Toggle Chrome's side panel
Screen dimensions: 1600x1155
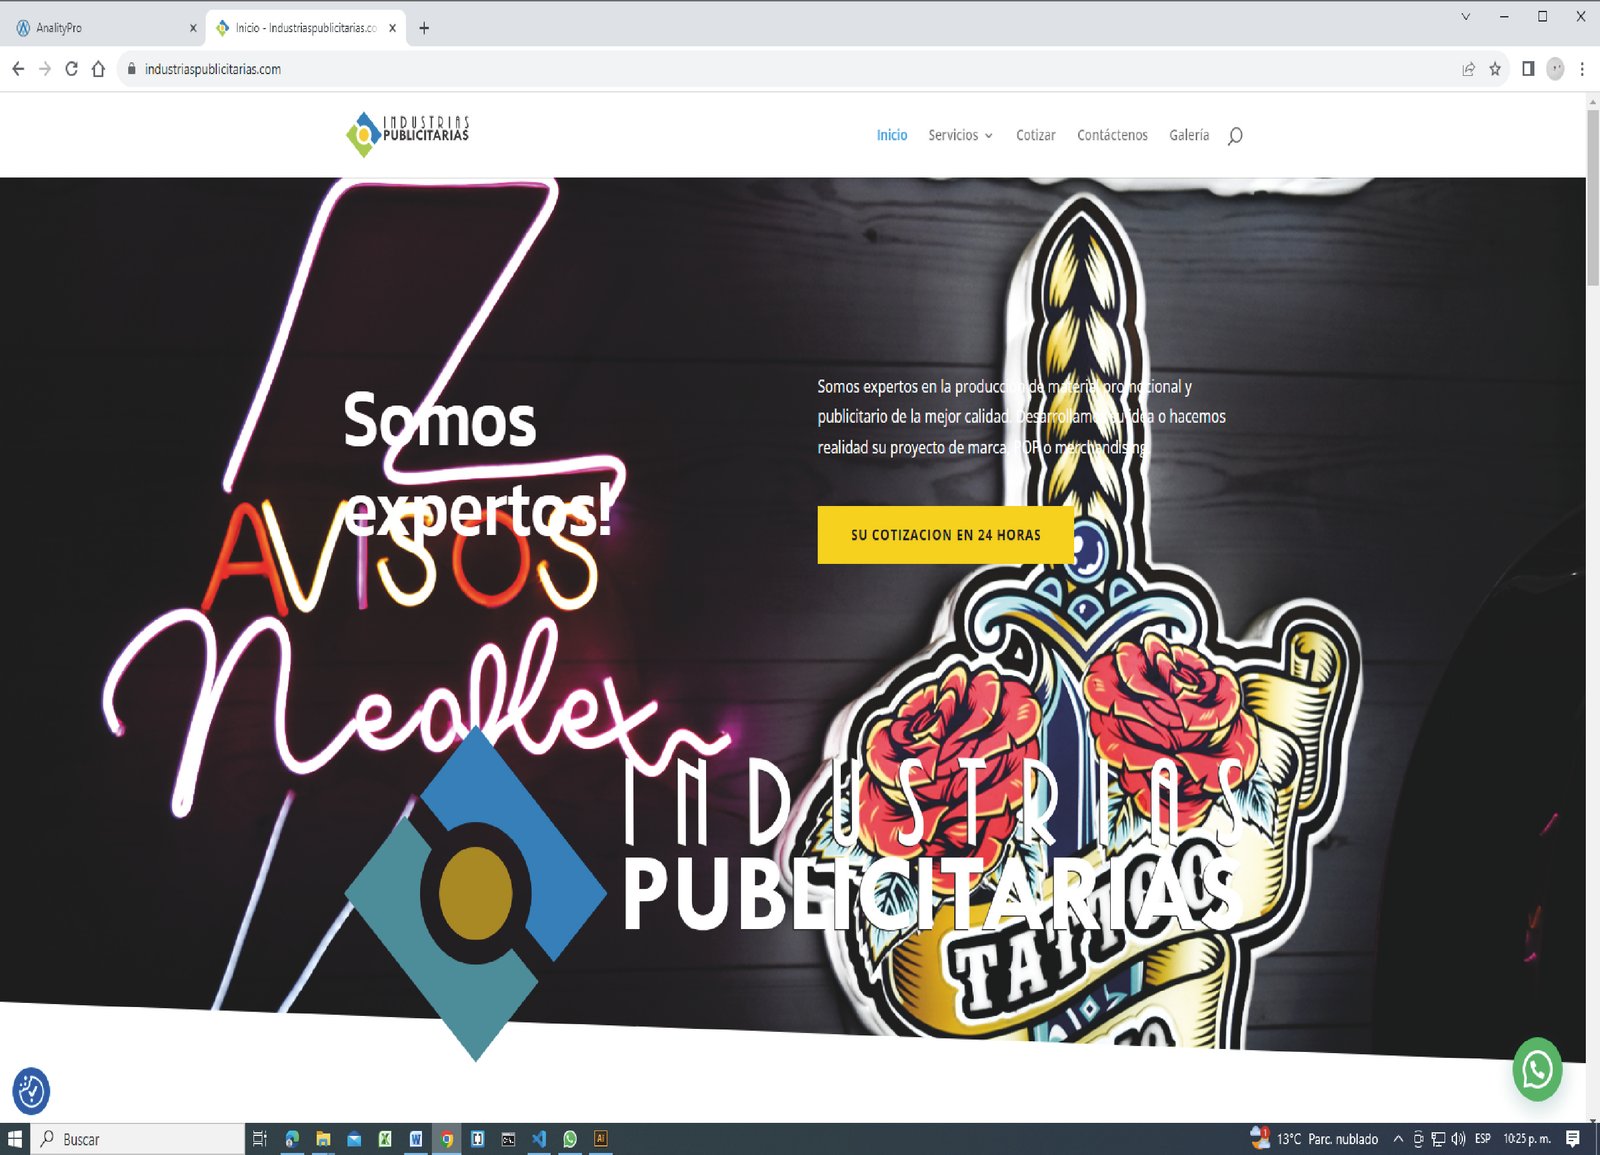pos(1527,69)
